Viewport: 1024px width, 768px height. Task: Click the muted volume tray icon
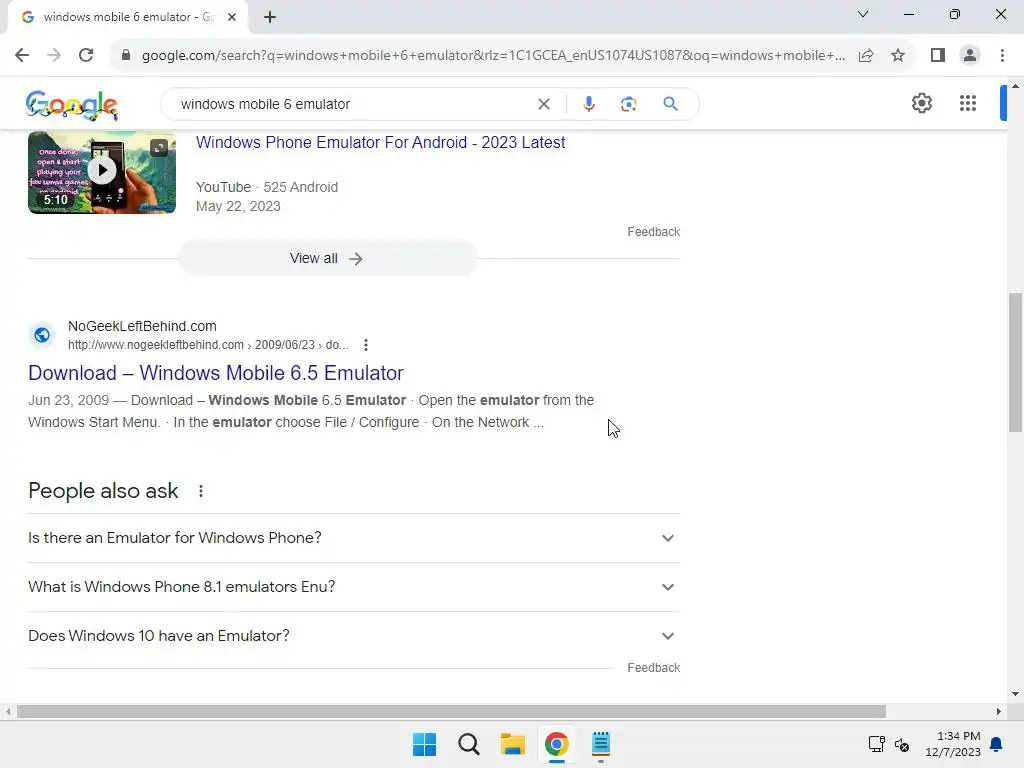point(902,744)
